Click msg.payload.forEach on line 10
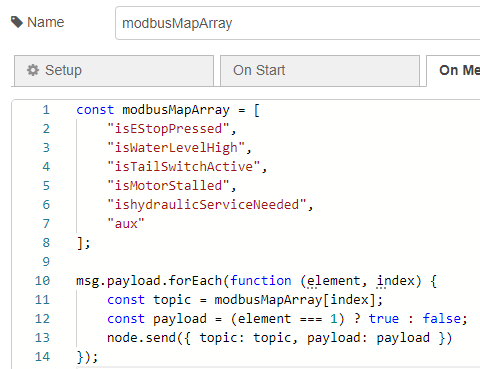This screenshot has height=369, width=480. (x=149, y=281)
